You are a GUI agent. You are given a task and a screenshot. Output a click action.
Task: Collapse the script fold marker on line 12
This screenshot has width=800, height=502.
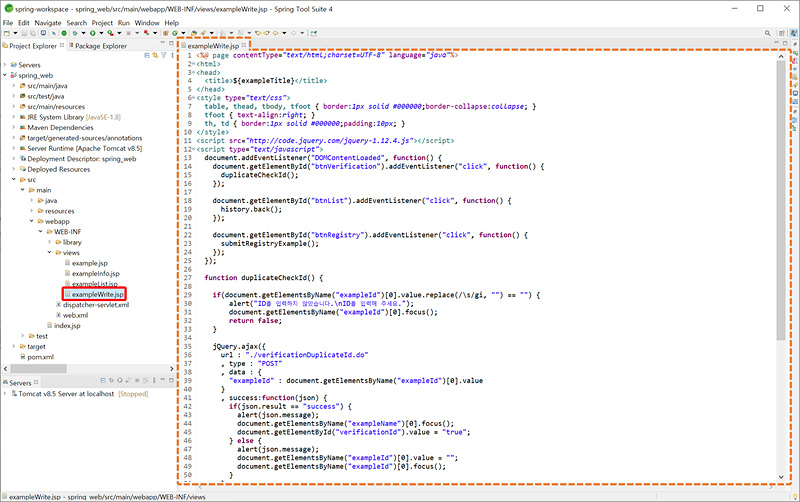tap(194, 149)
